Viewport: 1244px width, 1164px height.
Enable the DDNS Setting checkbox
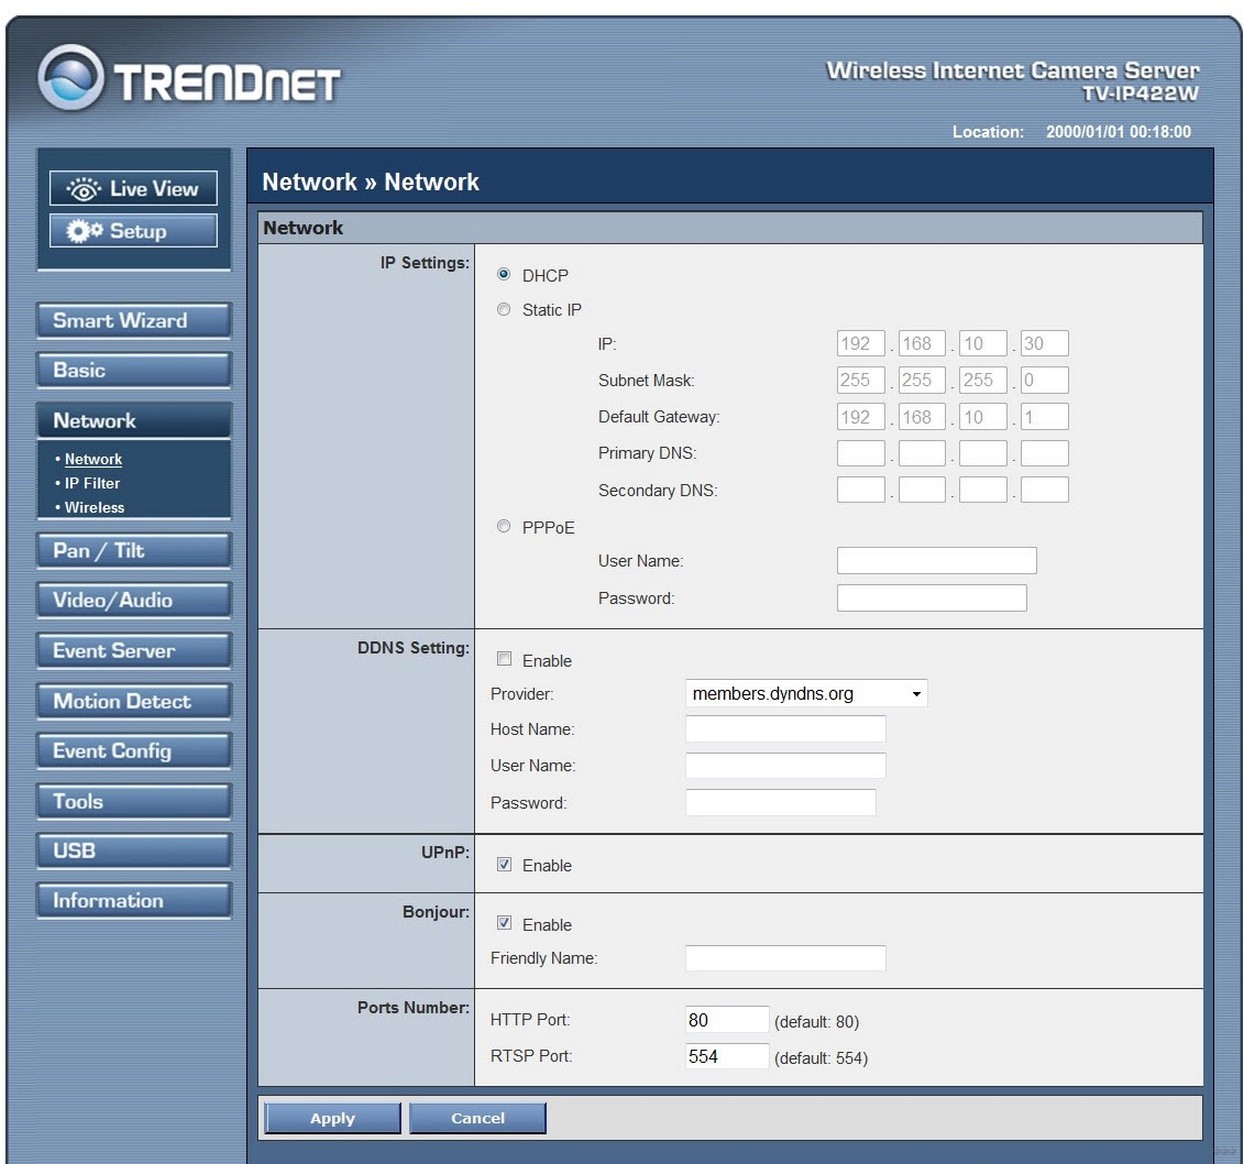[x=504, y=659]
